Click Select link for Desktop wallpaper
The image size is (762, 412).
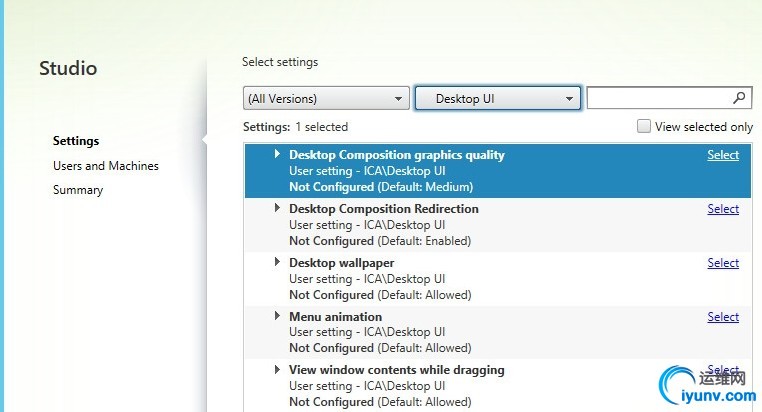[723, 263]
